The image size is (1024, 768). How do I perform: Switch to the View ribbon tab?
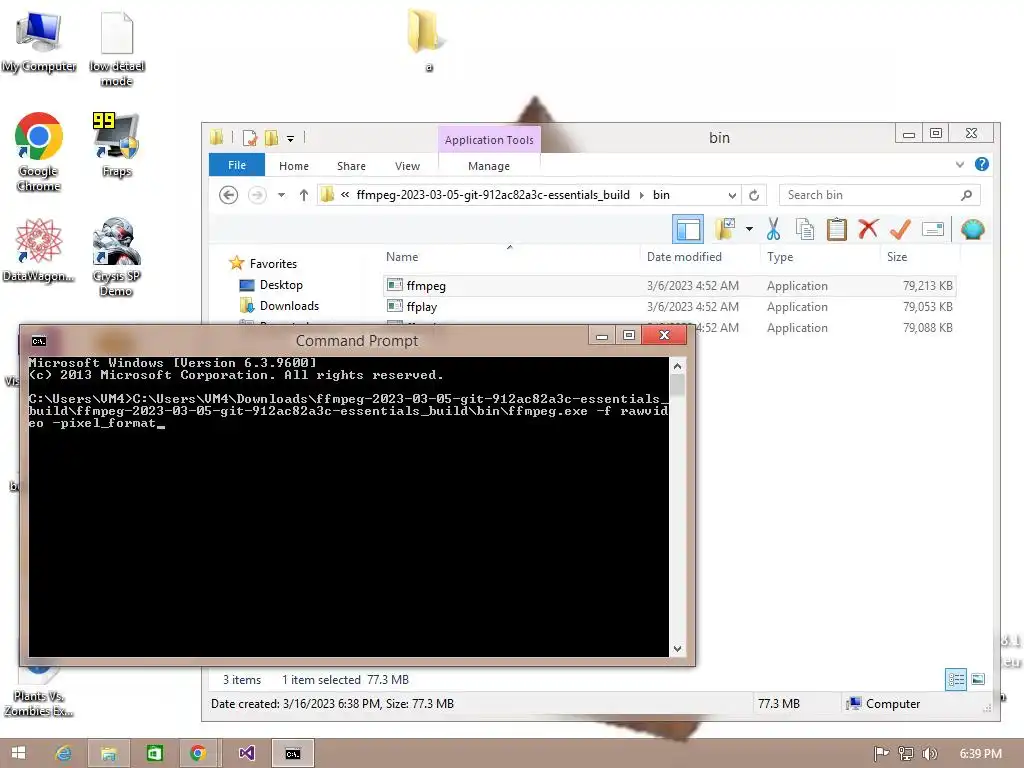coord(408,166)
